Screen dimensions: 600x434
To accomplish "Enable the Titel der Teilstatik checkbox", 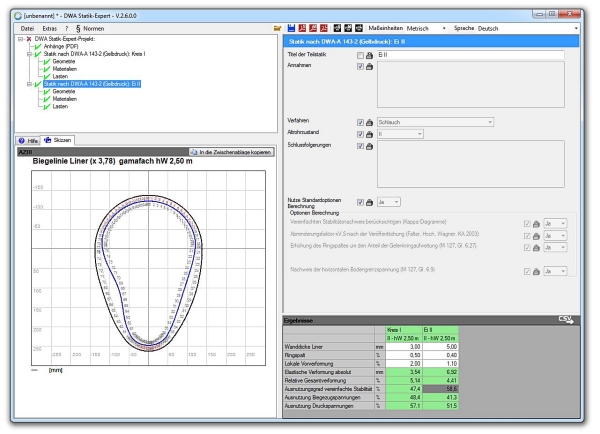I will pyautogui.click(x=360, y=56).
